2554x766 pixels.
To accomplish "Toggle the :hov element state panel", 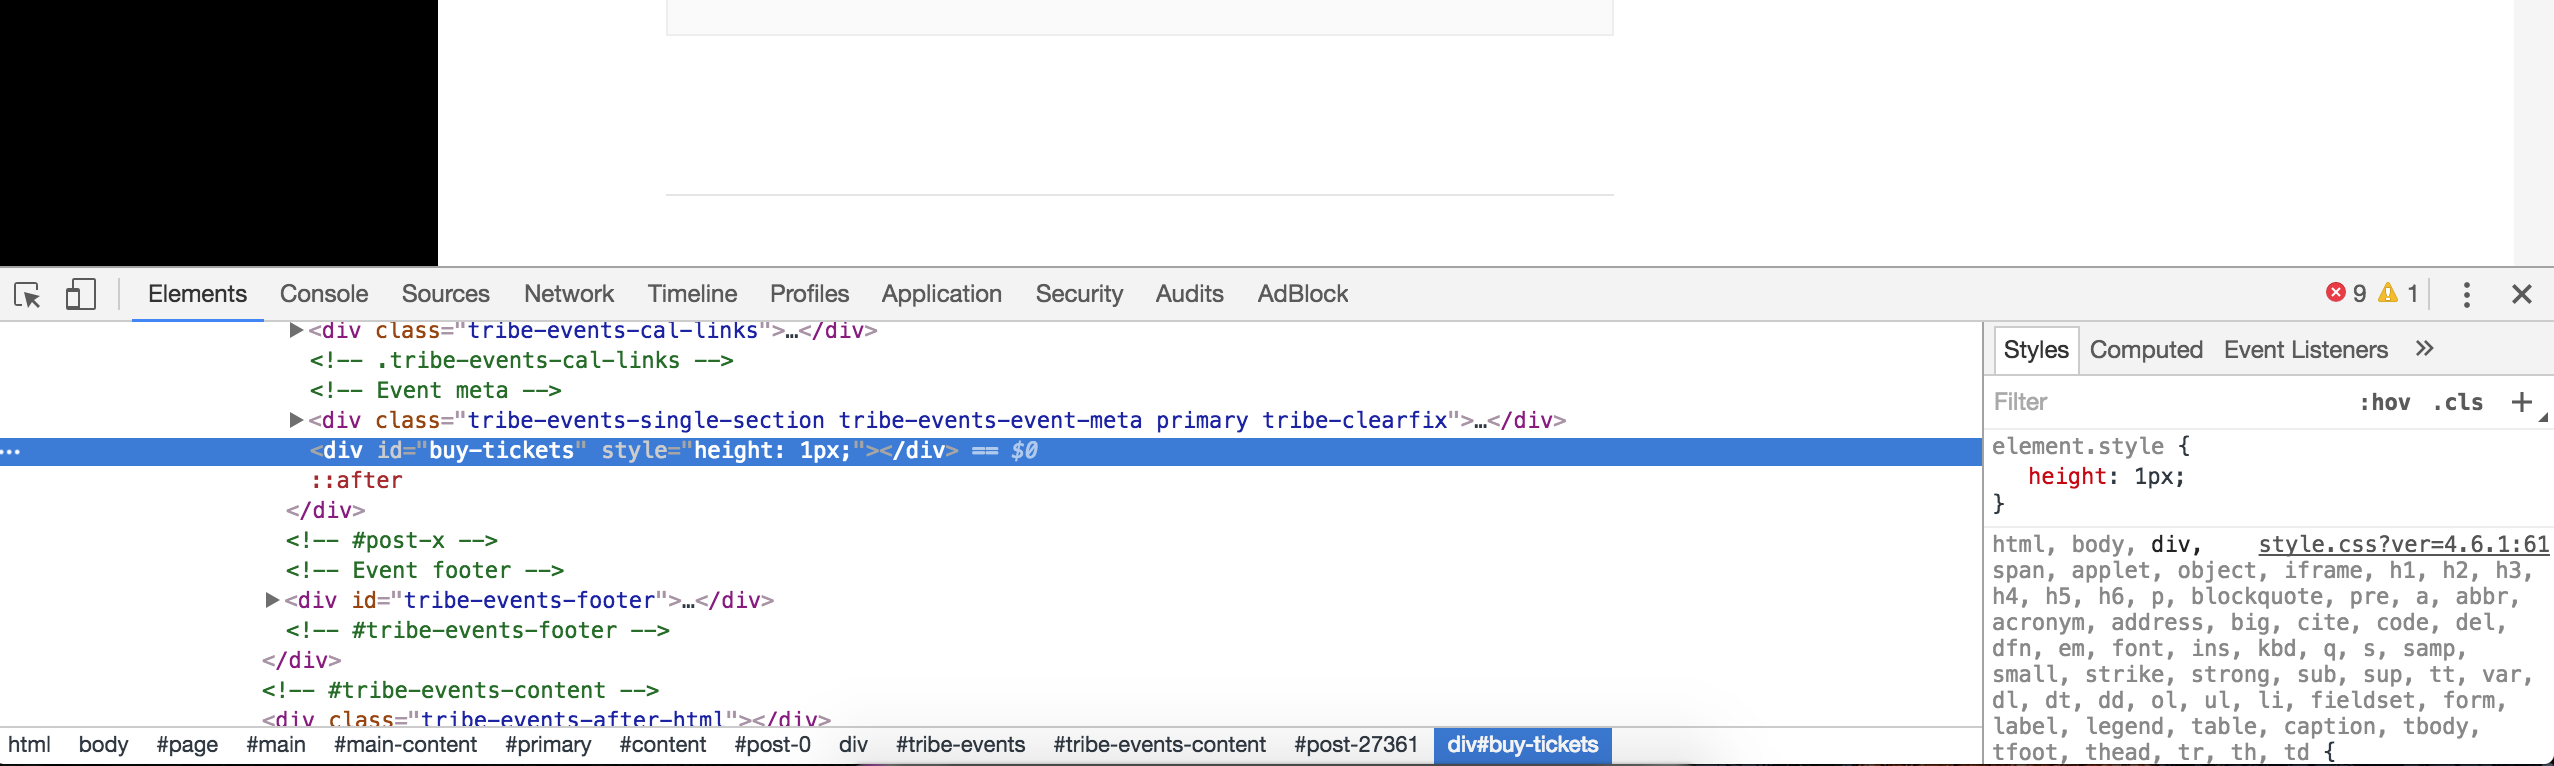I will pos(2384,402).
